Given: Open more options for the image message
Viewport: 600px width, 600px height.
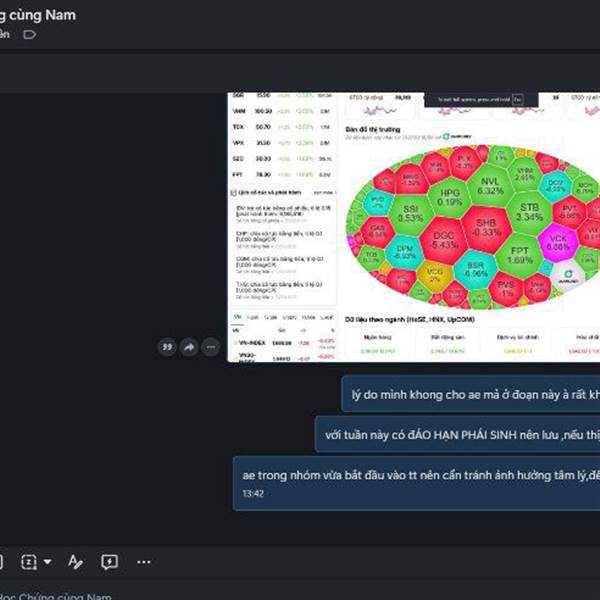Looking at the screenshot, I should point(211,347).
